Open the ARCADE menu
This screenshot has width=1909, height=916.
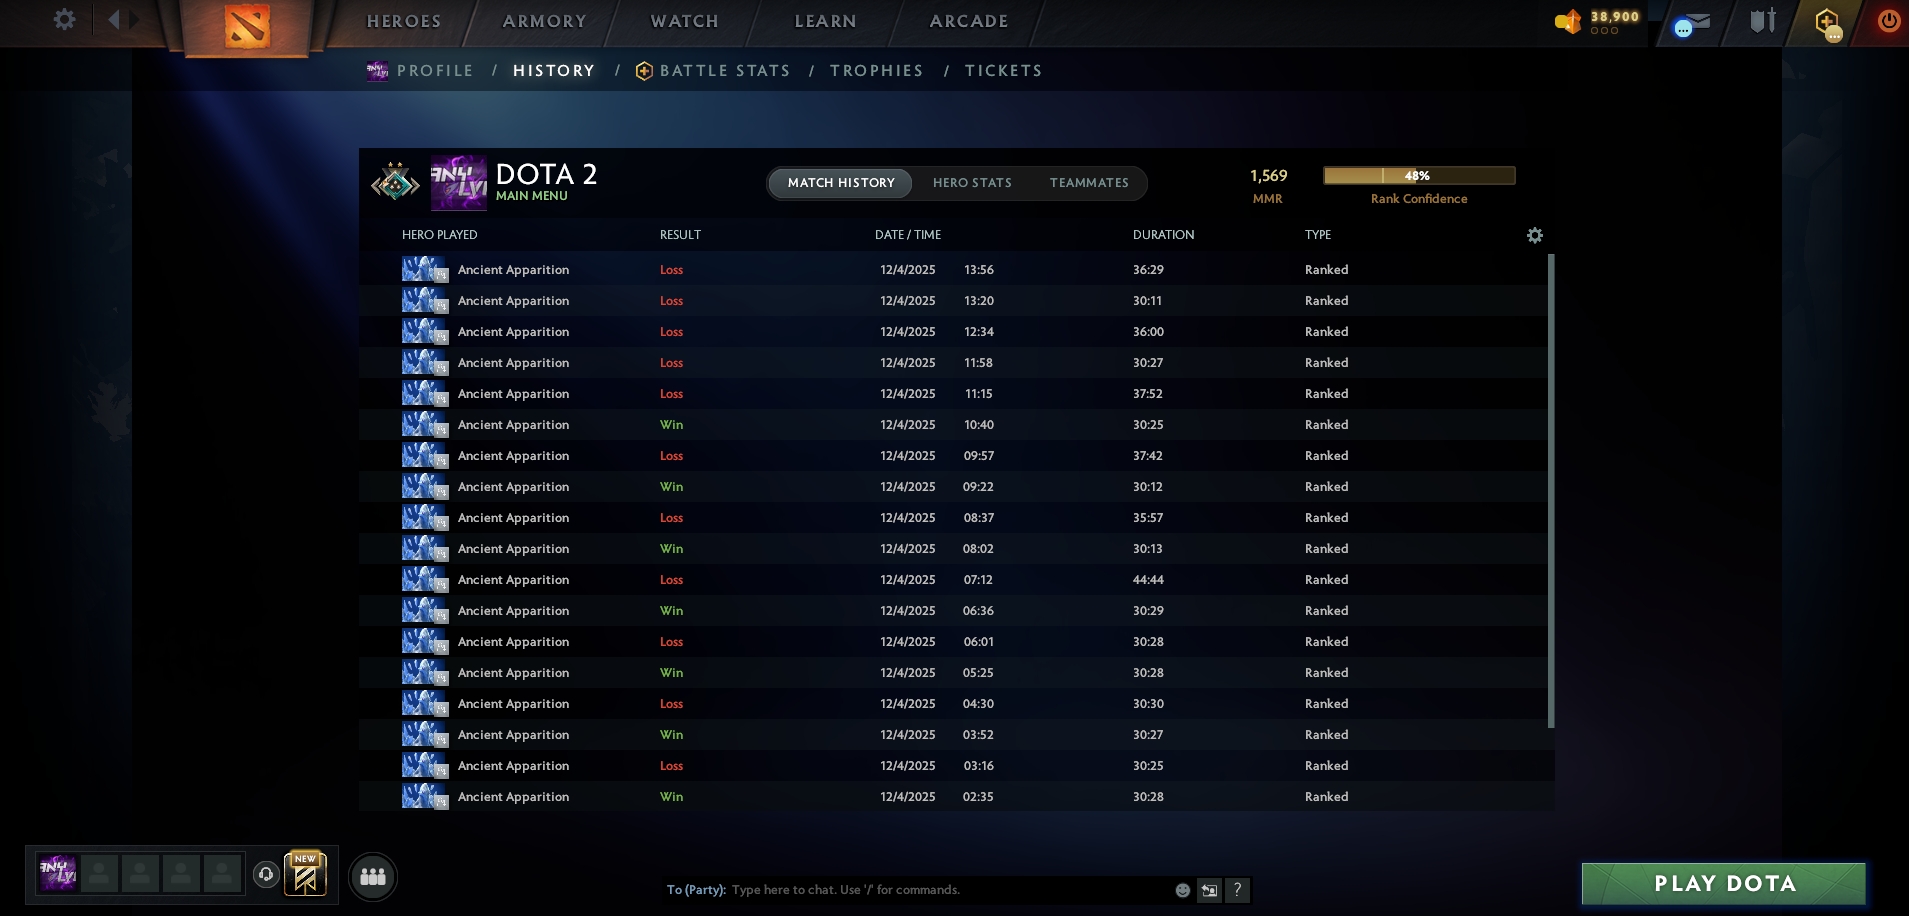click(x=969, y=21)
